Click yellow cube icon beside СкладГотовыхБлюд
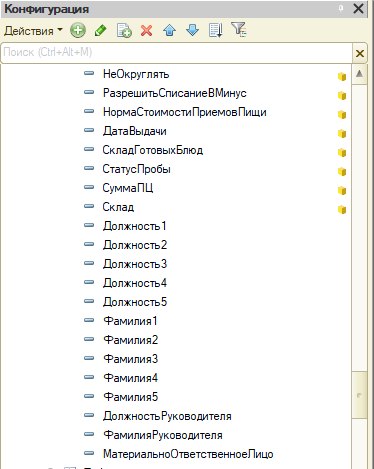Image resolution: width=374 pixels, height=469 pixels. pyautogui.click(x=342, y=152)
